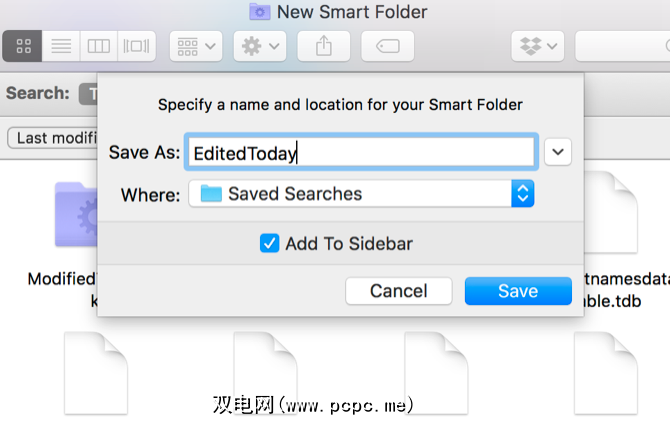Expand the save dialog with chevron button
This screenshot has height=428, width=670.
pos(559,152)
